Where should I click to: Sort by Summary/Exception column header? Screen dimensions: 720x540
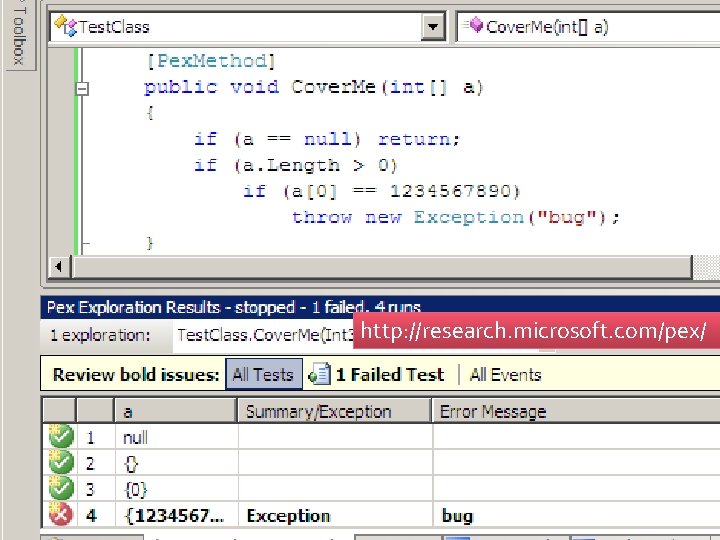click(x=334, y=411)
